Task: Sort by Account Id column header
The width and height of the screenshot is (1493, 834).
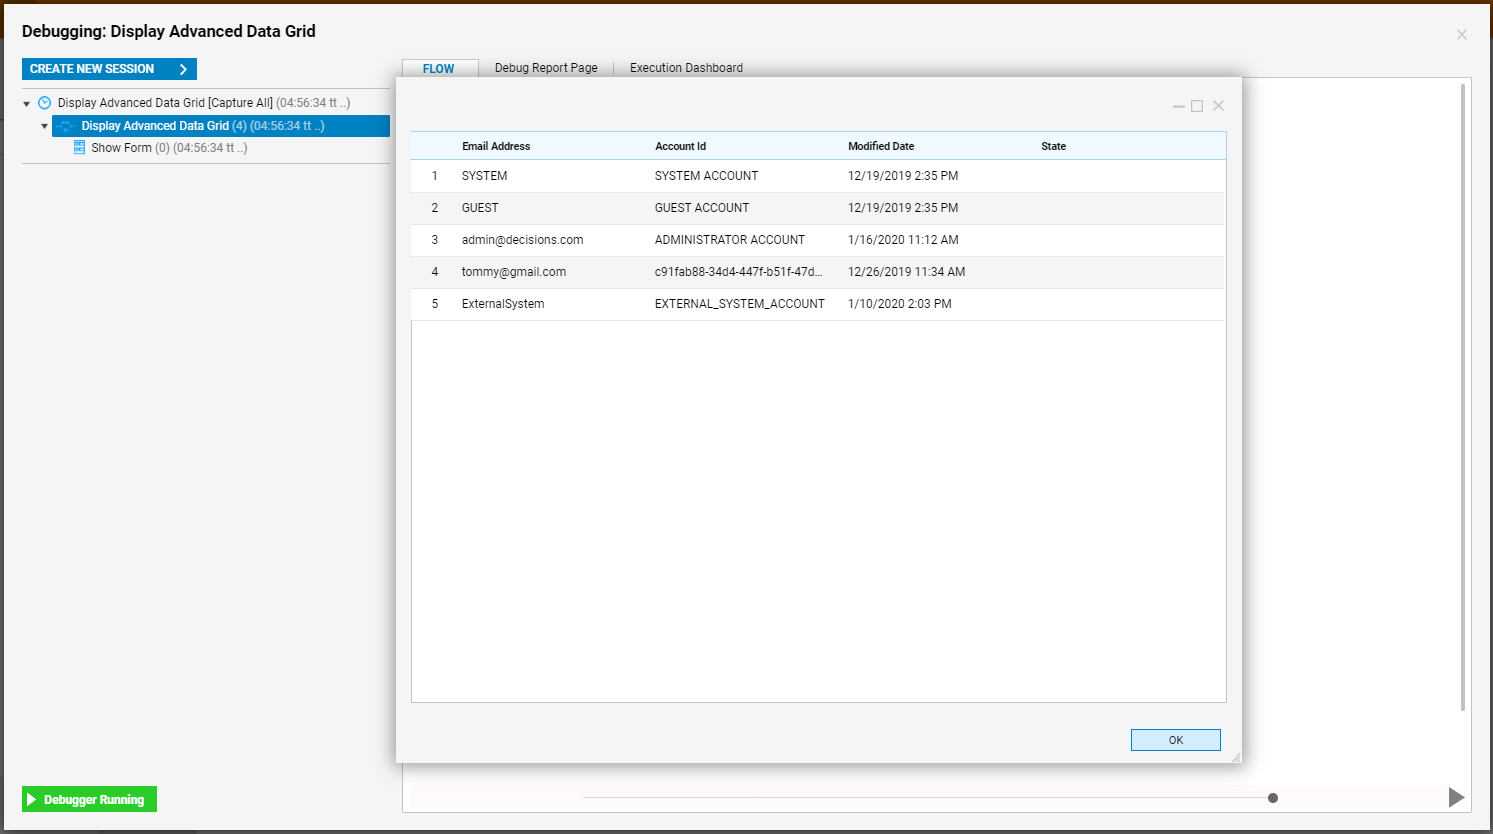Action: (680, 146)
